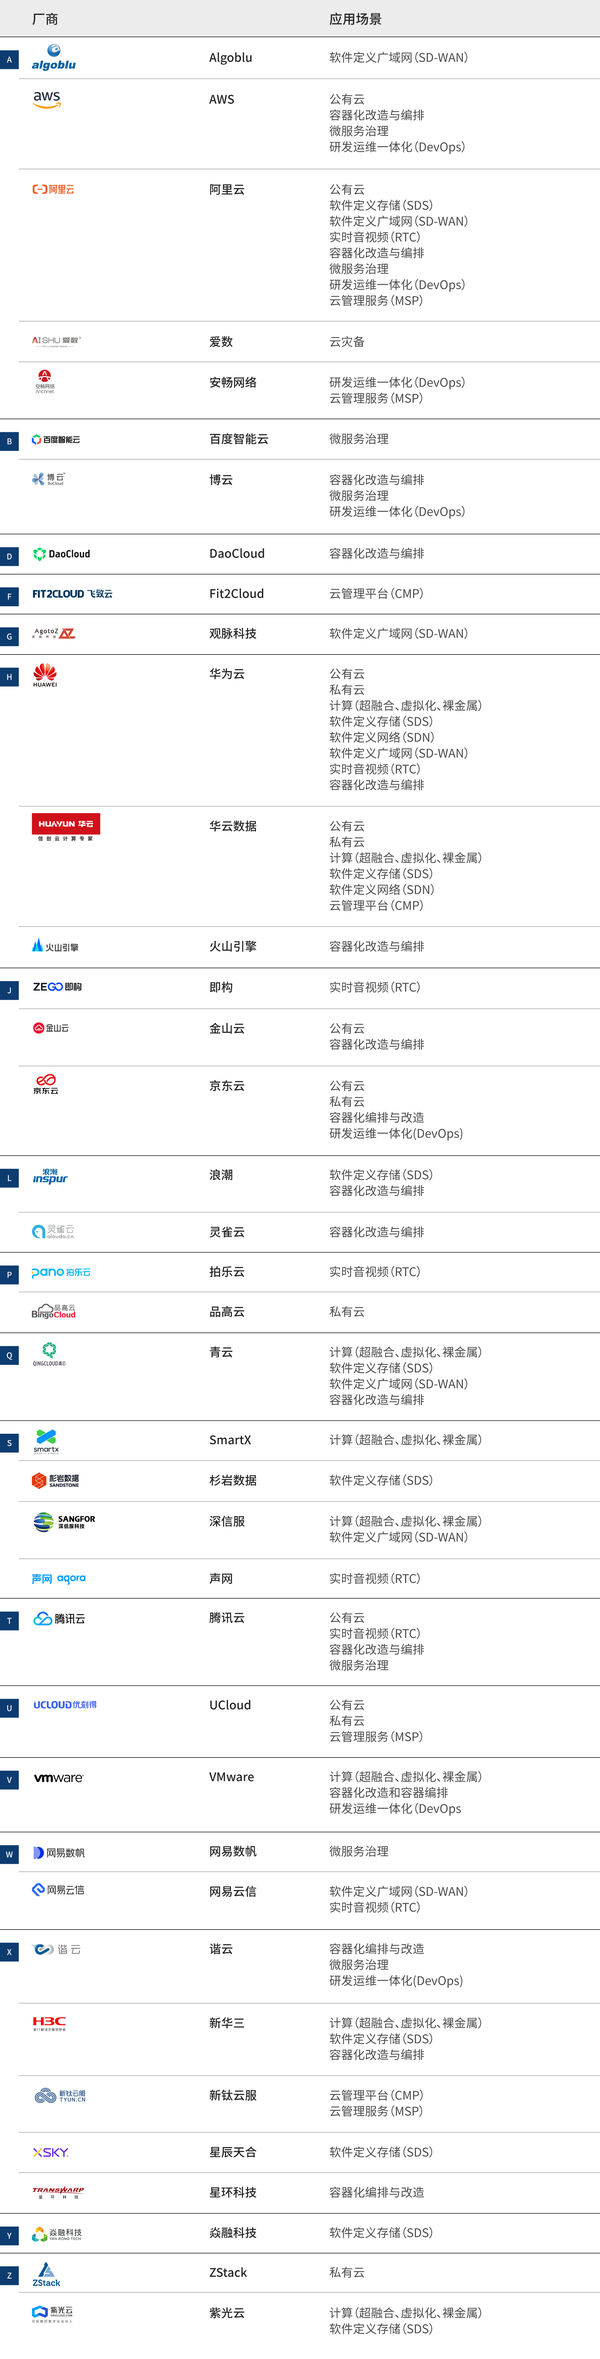
Task: Click the vendor name text 深信服
Action: 227,1521
